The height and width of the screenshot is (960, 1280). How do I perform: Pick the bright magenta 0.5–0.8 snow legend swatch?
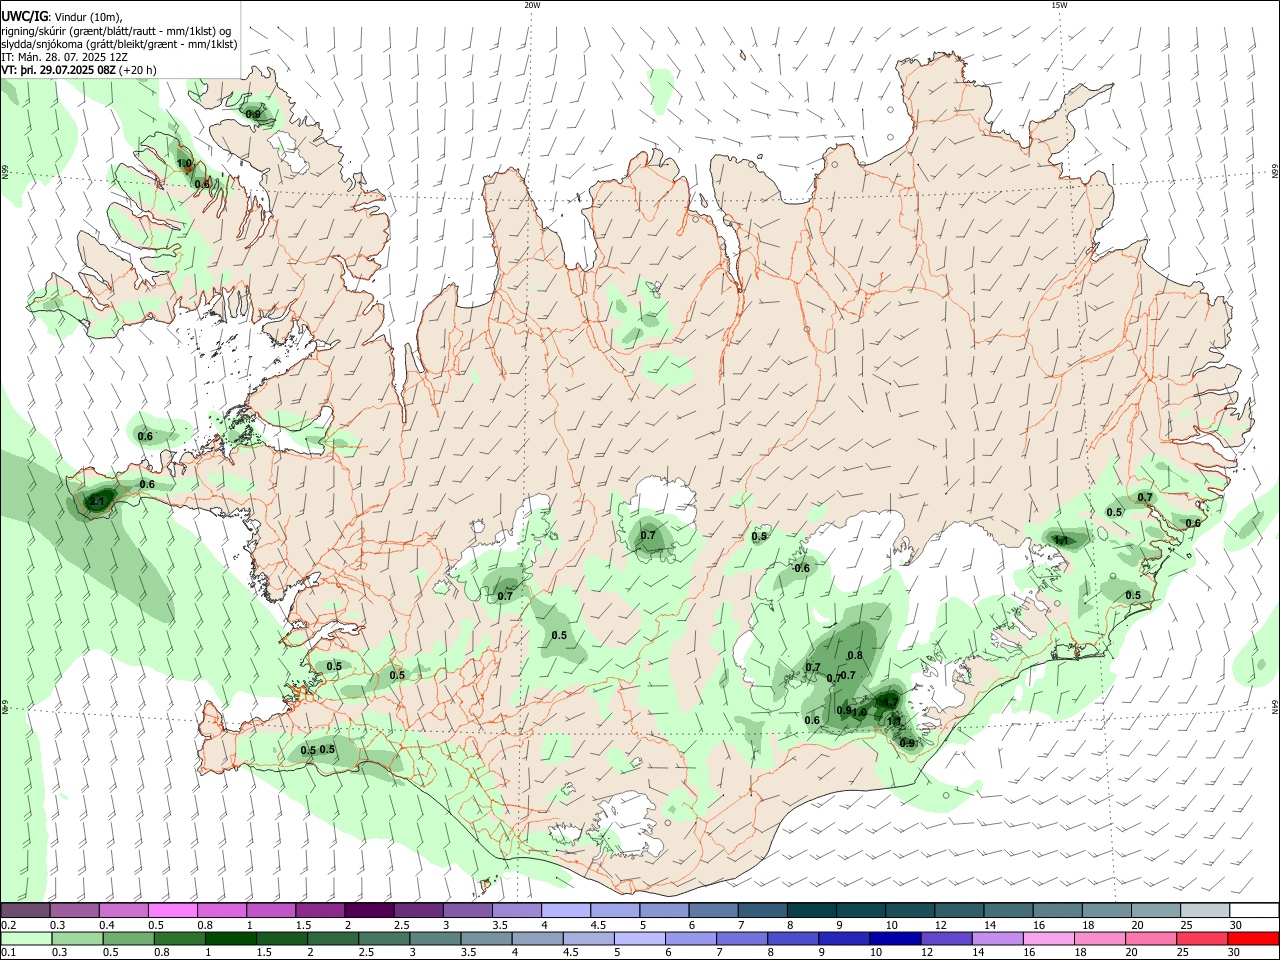pos(172,911)
